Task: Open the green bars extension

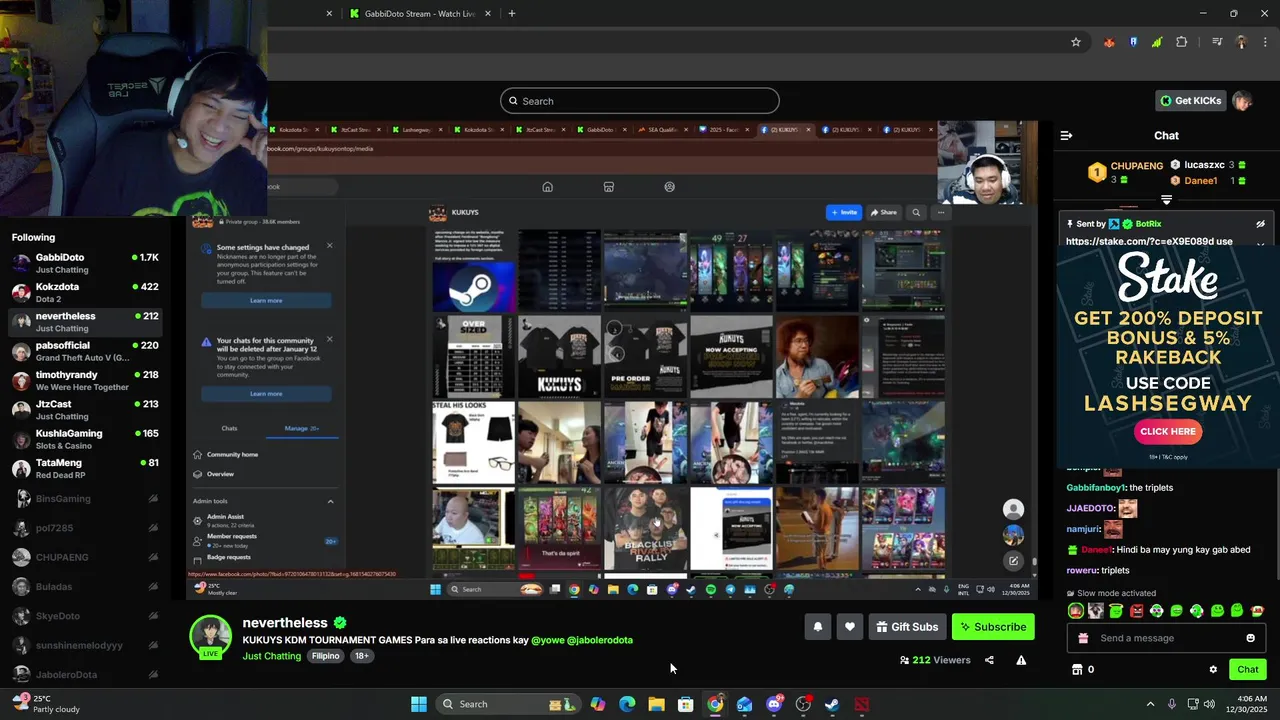Action: coord(1157,42)
